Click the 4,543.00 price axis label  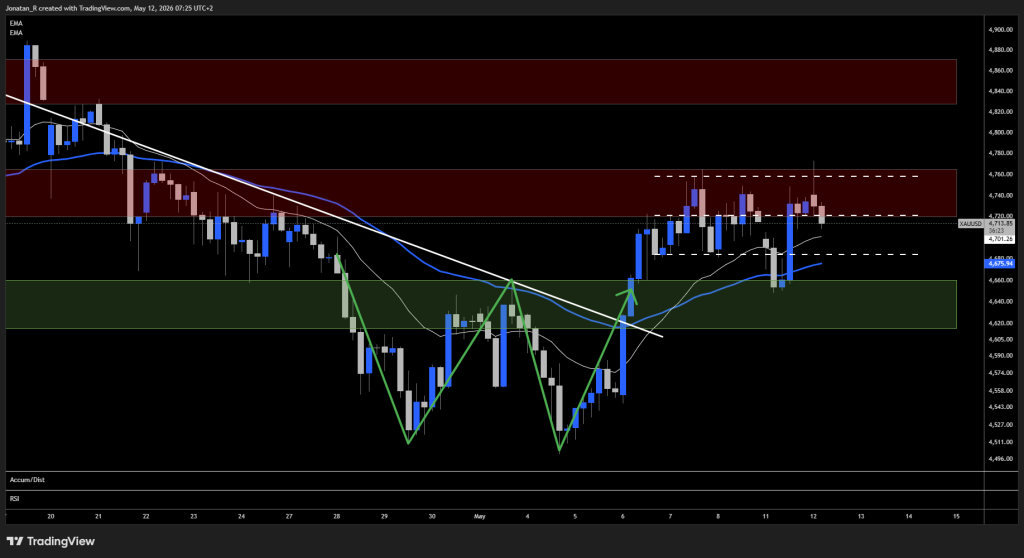[x=1000, y=407]
